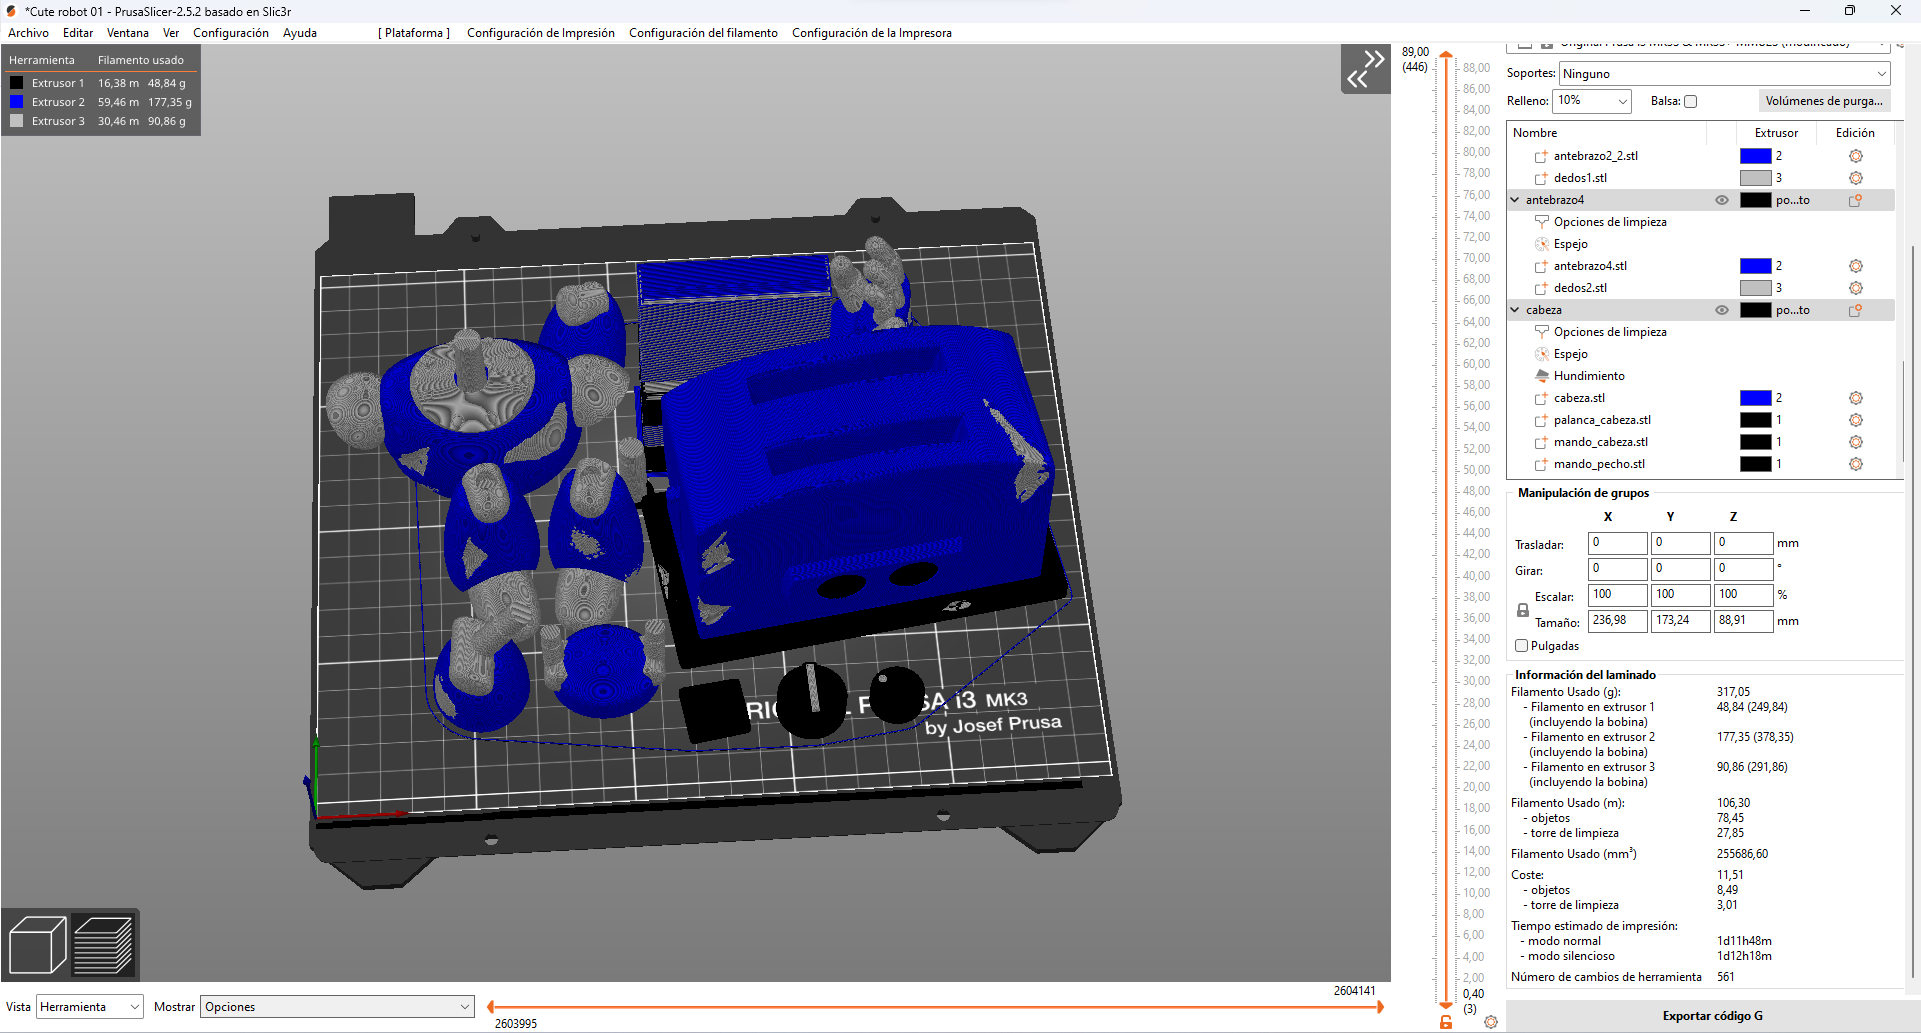Click the Exportar código G button
This screenshot has width=1921, height=1033.
1712,1015
